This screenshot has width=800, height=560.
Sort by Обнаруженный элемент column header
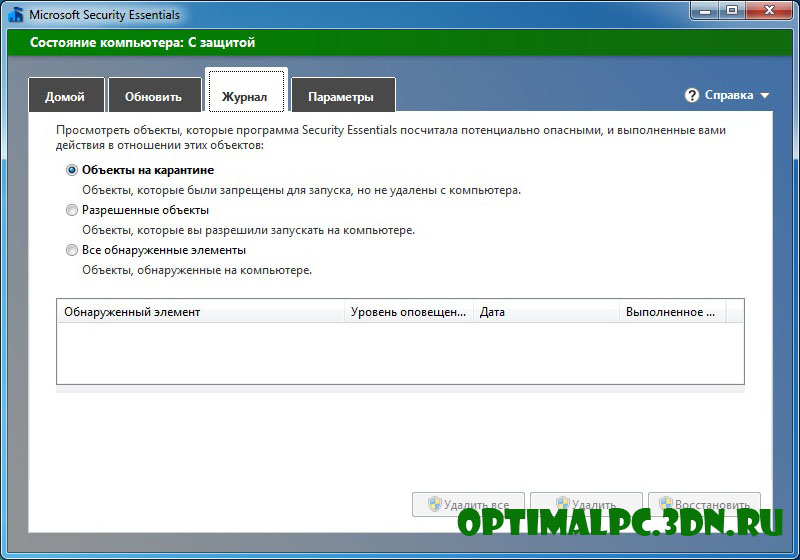pos(201,312)
